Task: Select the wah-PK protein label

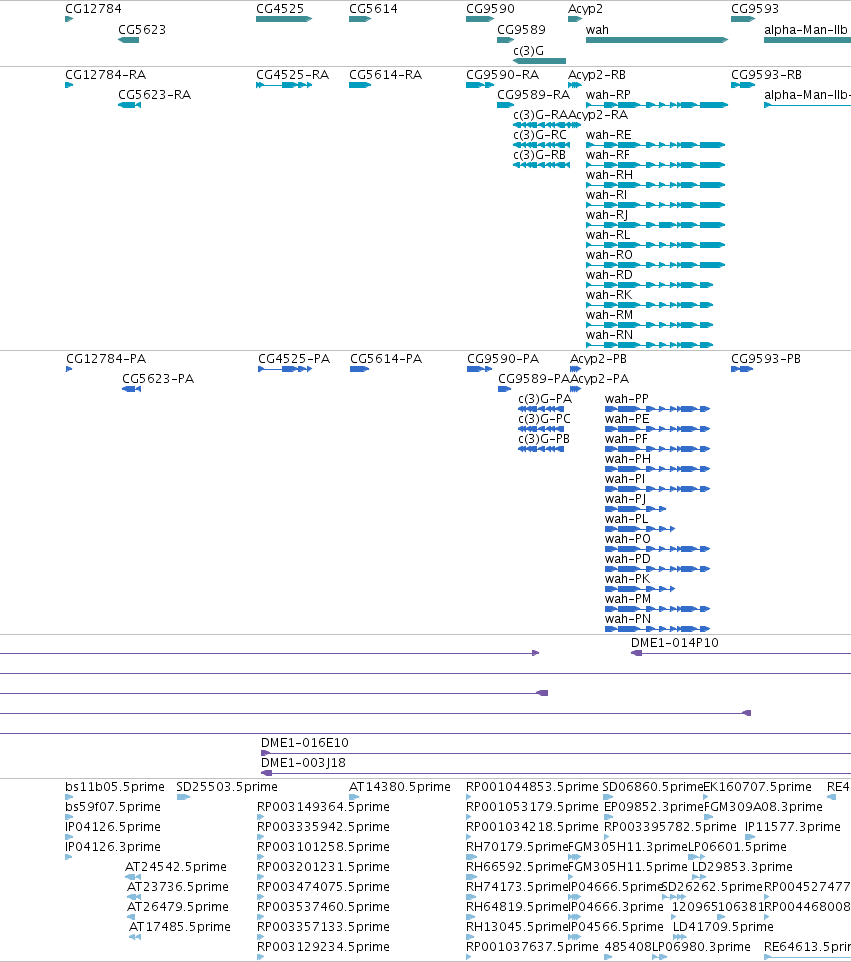Action: (627, 579)
